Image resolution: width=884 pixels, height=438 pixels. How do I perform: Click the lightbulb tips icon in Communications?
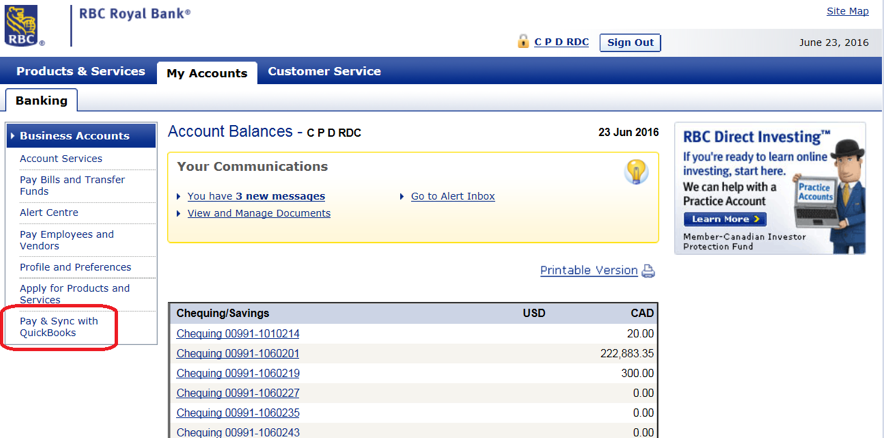[x=636, y=172]
